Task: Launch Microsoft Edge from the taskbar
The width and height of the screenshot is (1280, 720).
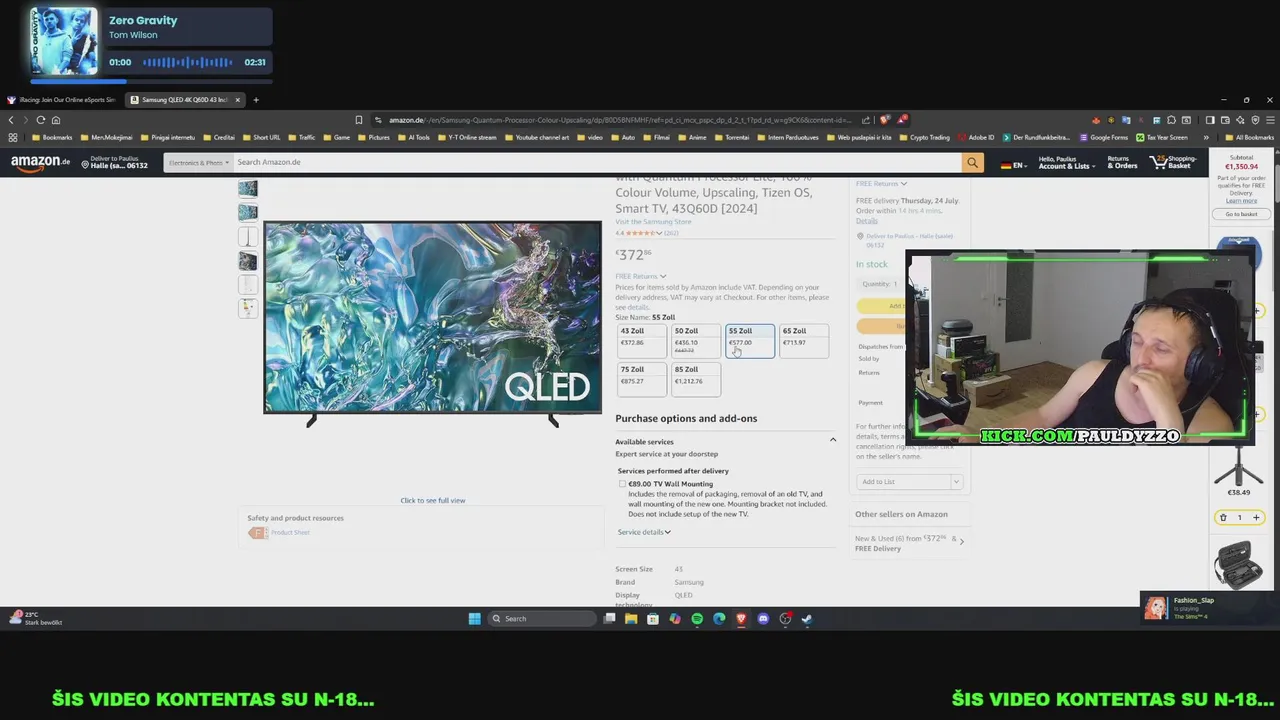Action: (x=719, y=618)
